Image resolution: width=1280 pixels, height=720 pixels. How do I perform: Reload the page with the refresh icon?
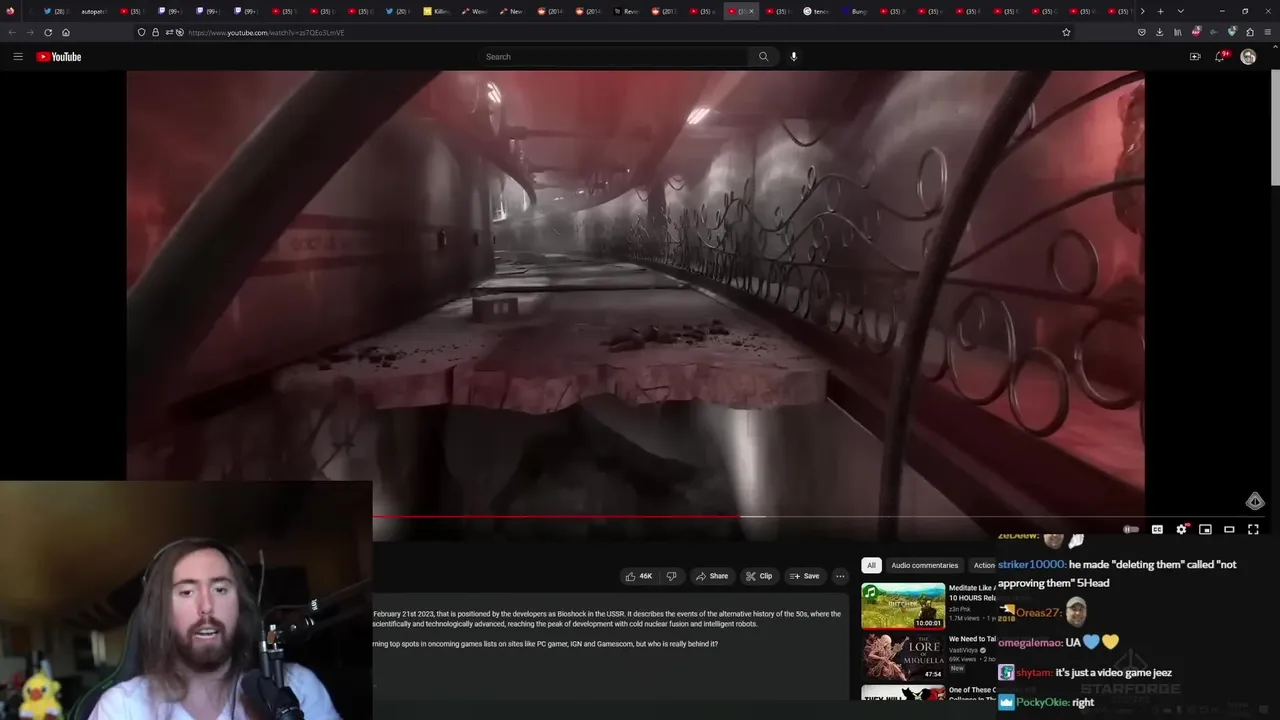point(48,32)
